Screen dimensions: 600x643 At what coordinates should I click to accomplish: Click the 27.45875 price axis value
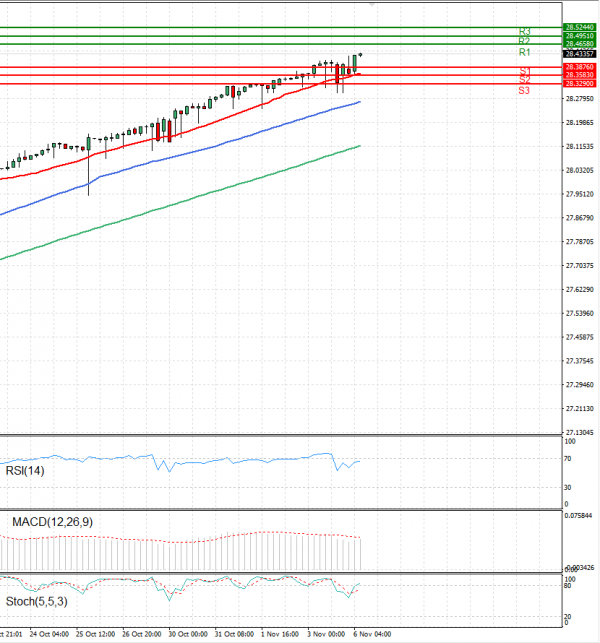click(x=579, y=337)
